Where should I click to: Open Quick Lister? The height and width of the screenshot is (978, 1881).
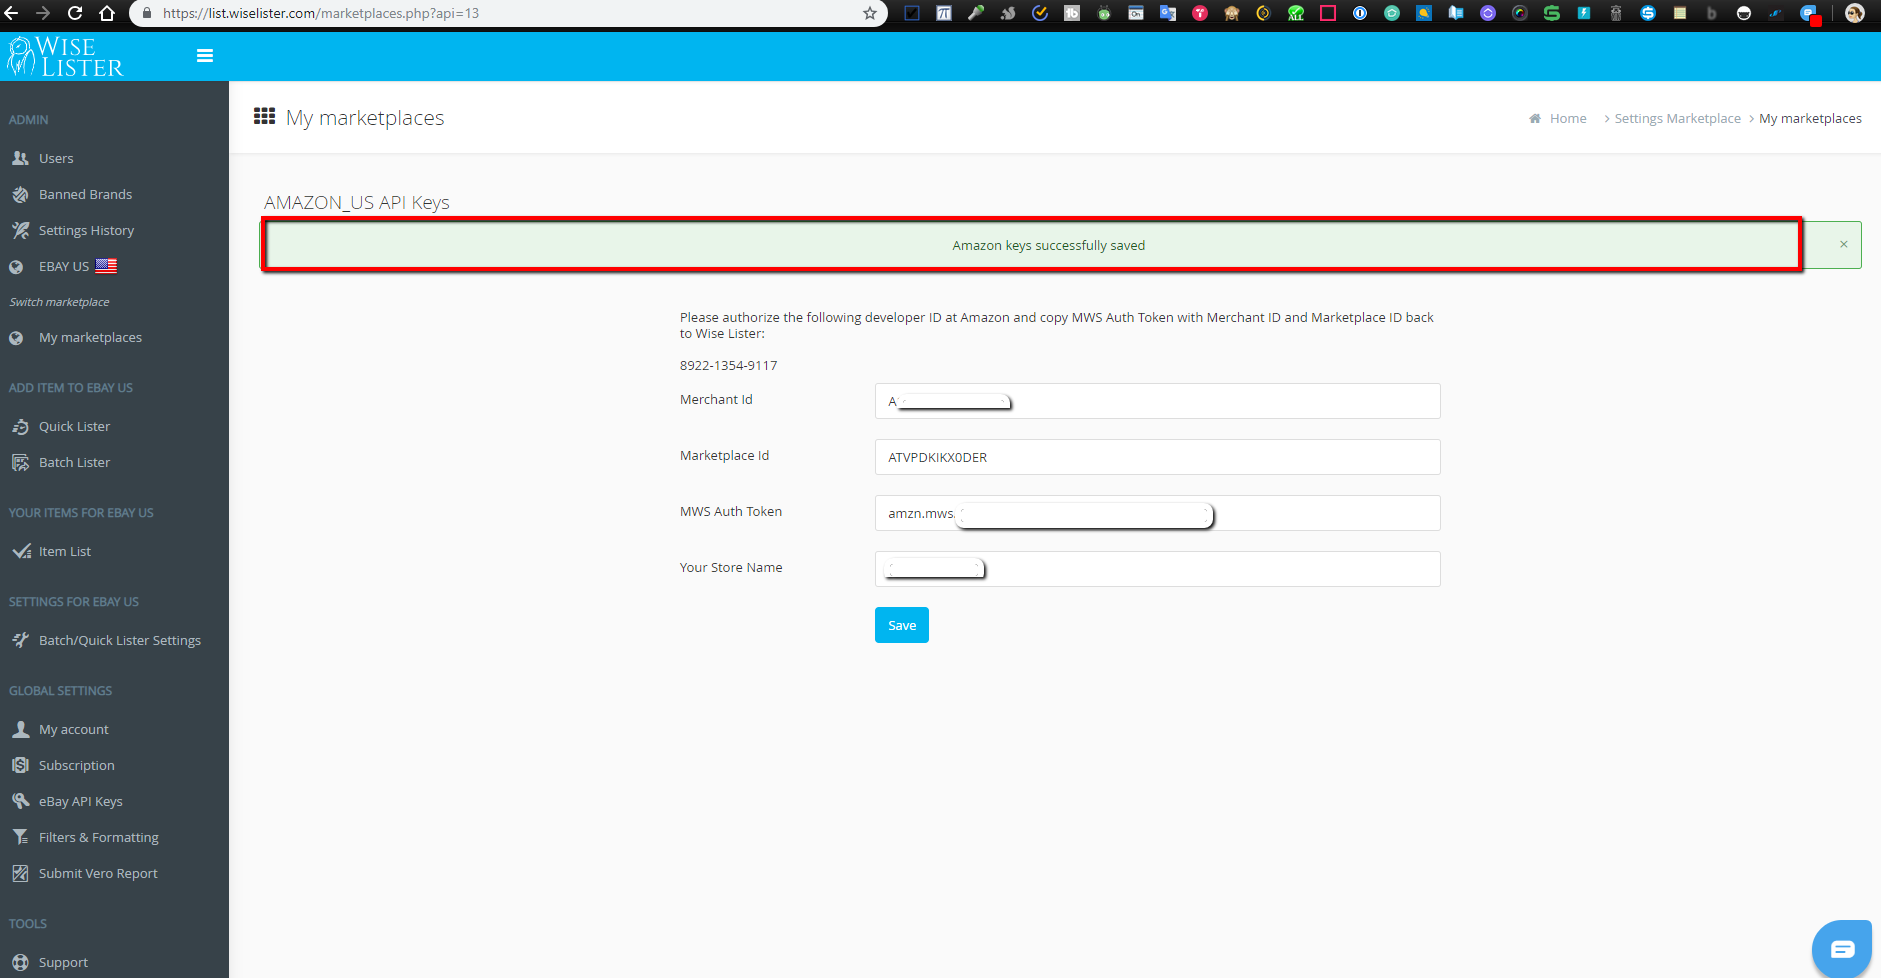[x=74, y=426]
